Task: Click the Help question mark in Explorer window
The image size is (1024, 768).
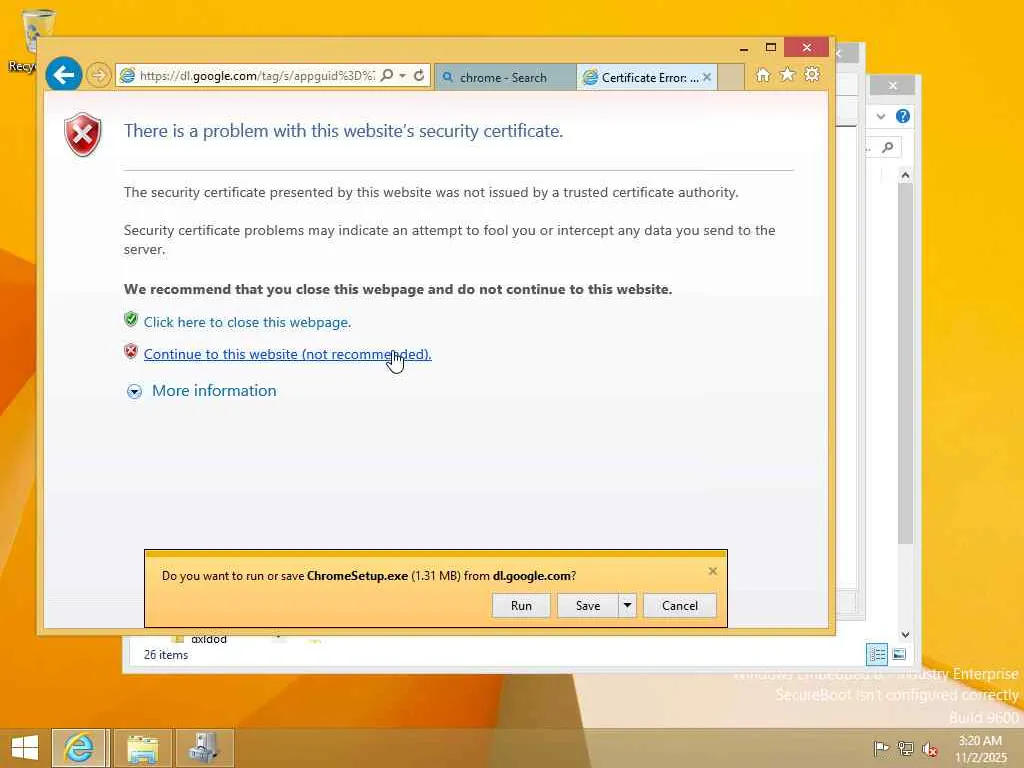Action: [x=903, y=116]
